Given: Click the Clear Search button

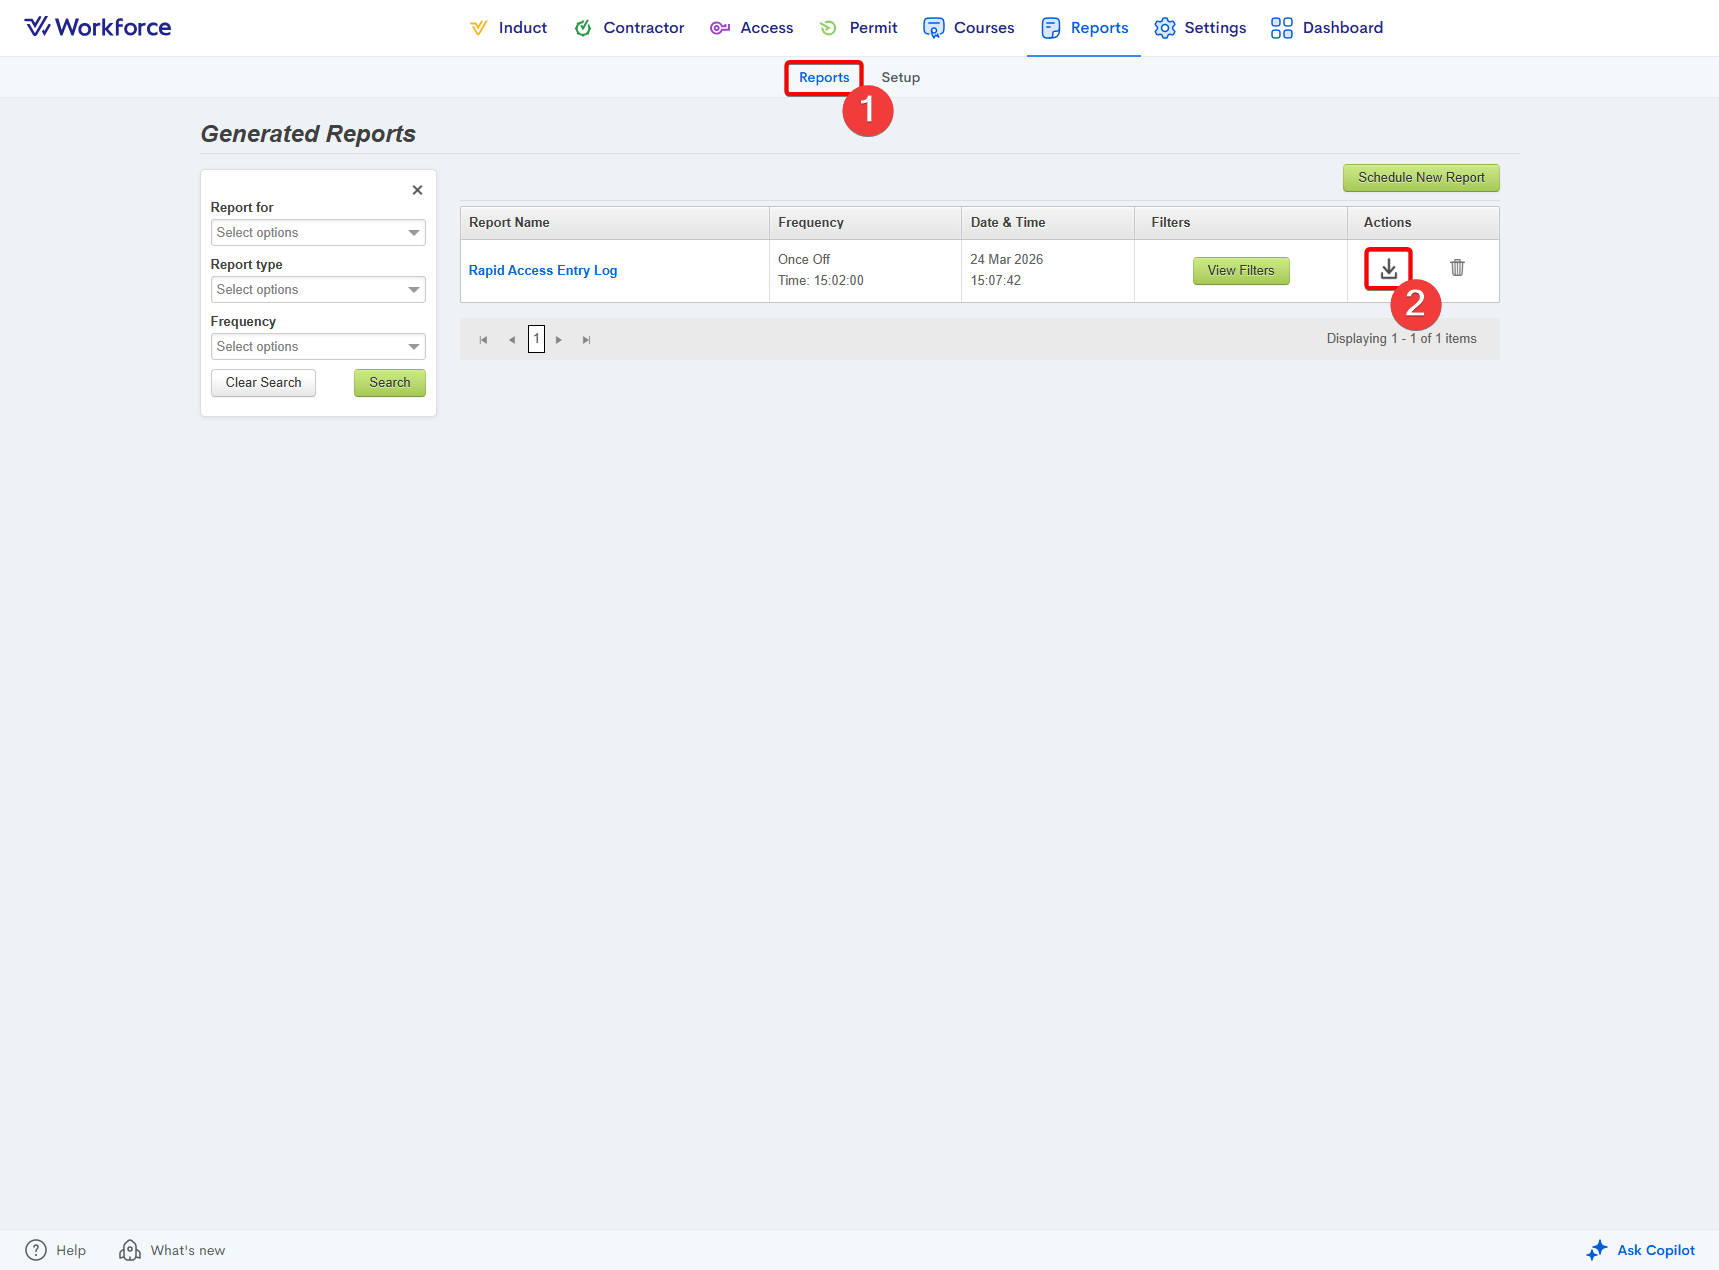Looking at the screenshot, I should click(x=263, y=383).
